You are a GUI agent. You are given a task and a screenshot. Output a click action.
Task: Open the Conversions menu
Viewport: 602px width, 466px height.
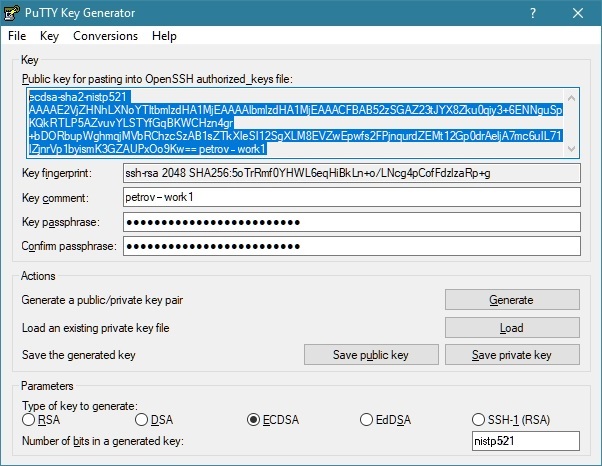coord(105,36)
